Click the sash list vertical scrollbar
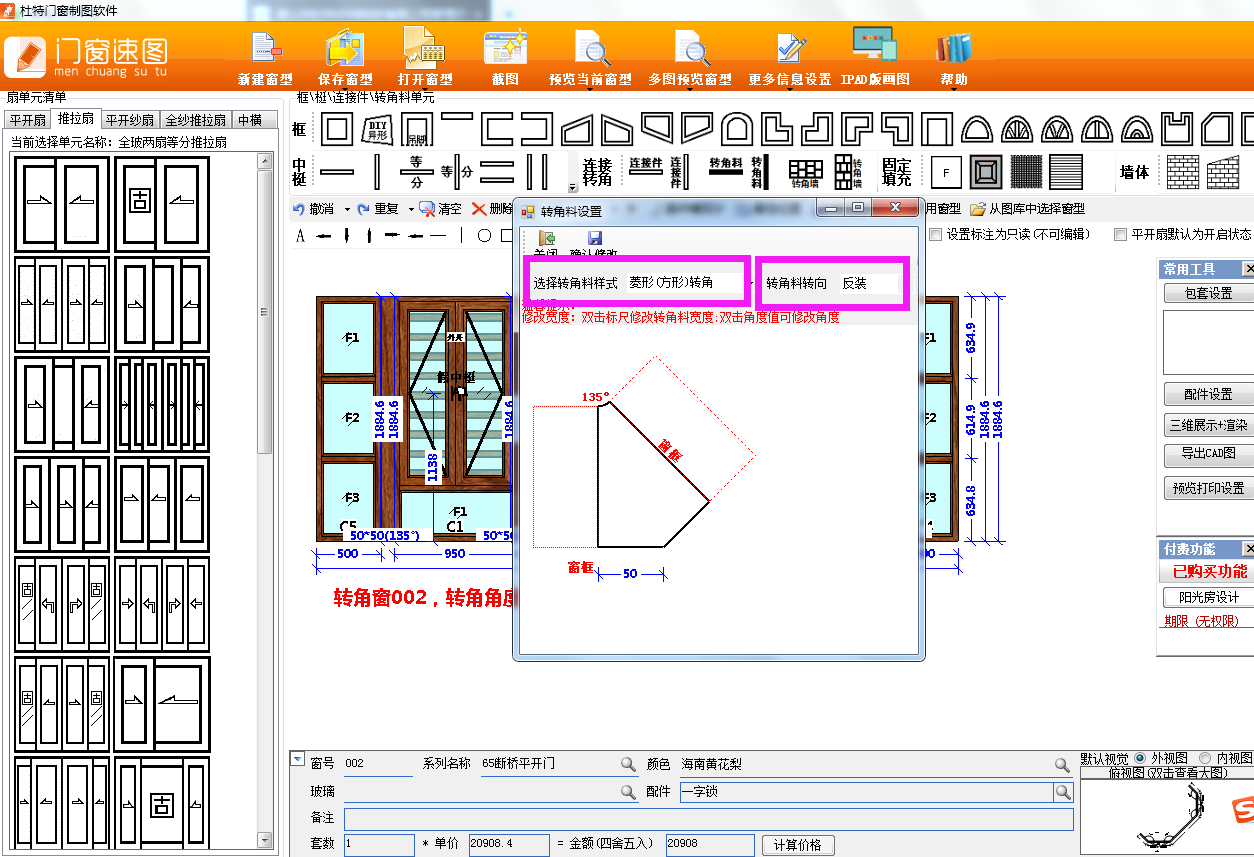1254x857 pixels. point(265,500)
